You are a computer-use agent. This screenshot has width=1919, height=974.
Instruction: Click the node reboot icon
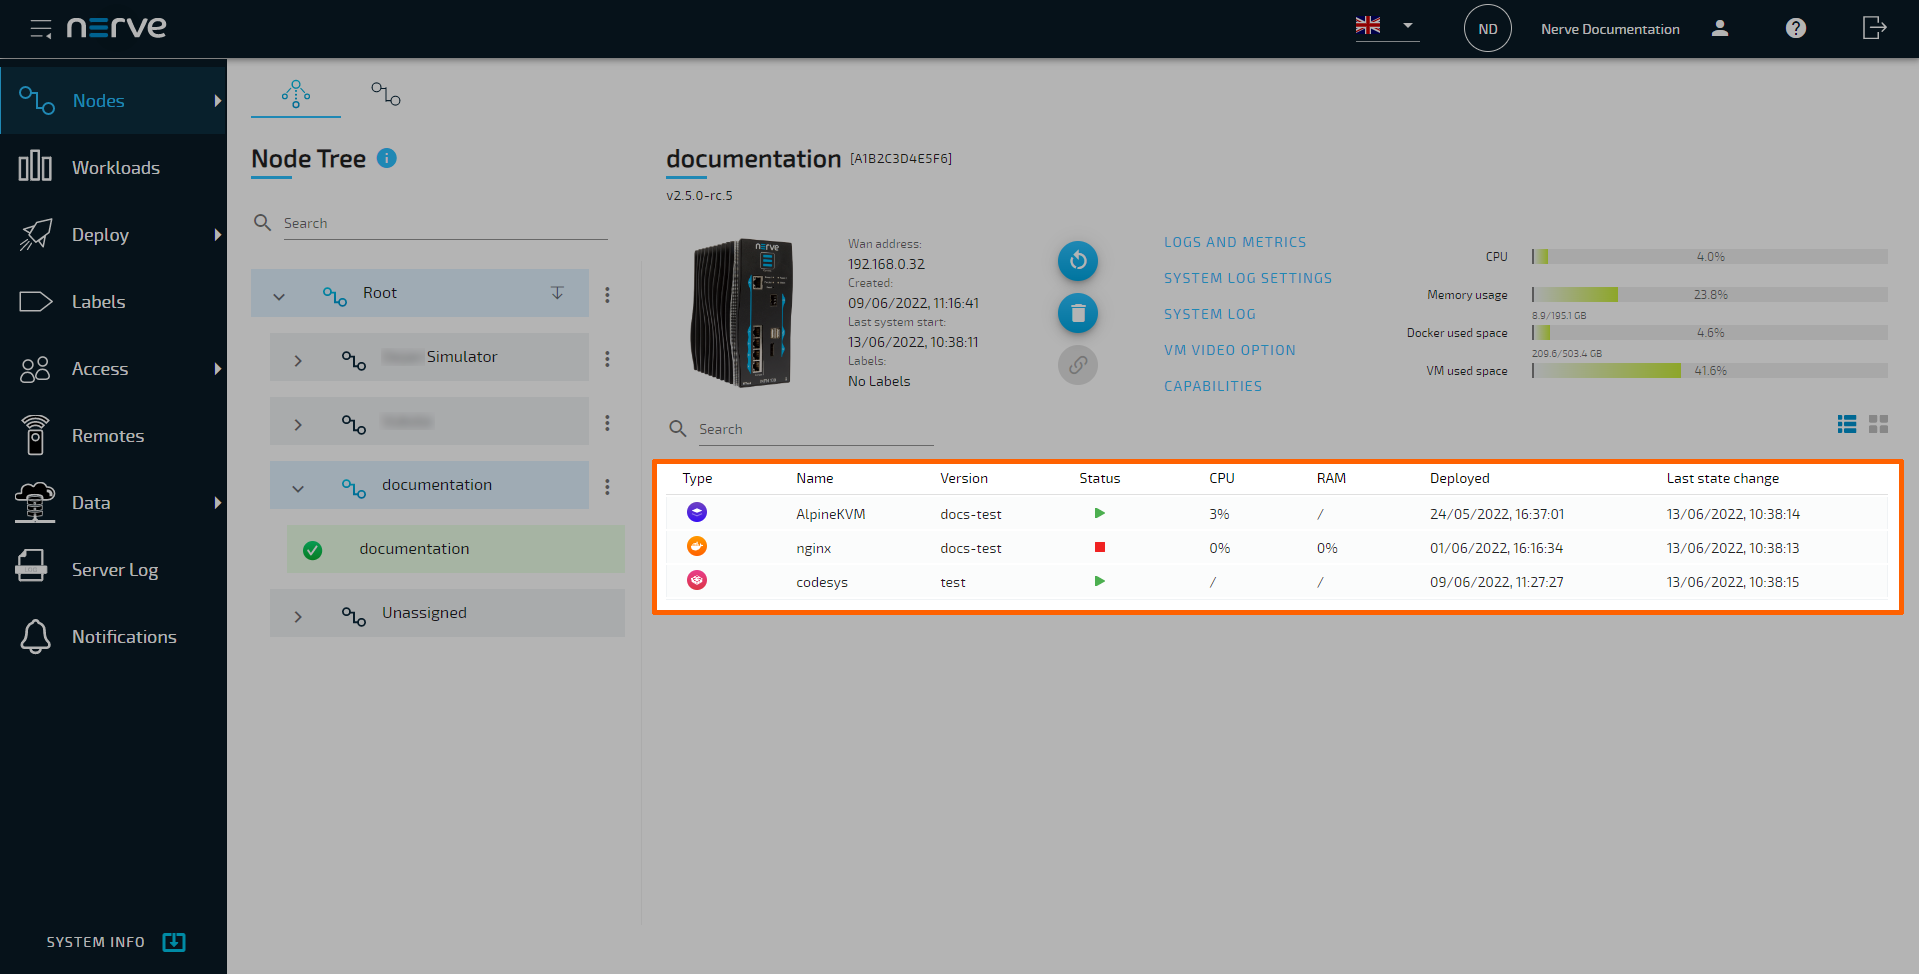[1077, 261]
